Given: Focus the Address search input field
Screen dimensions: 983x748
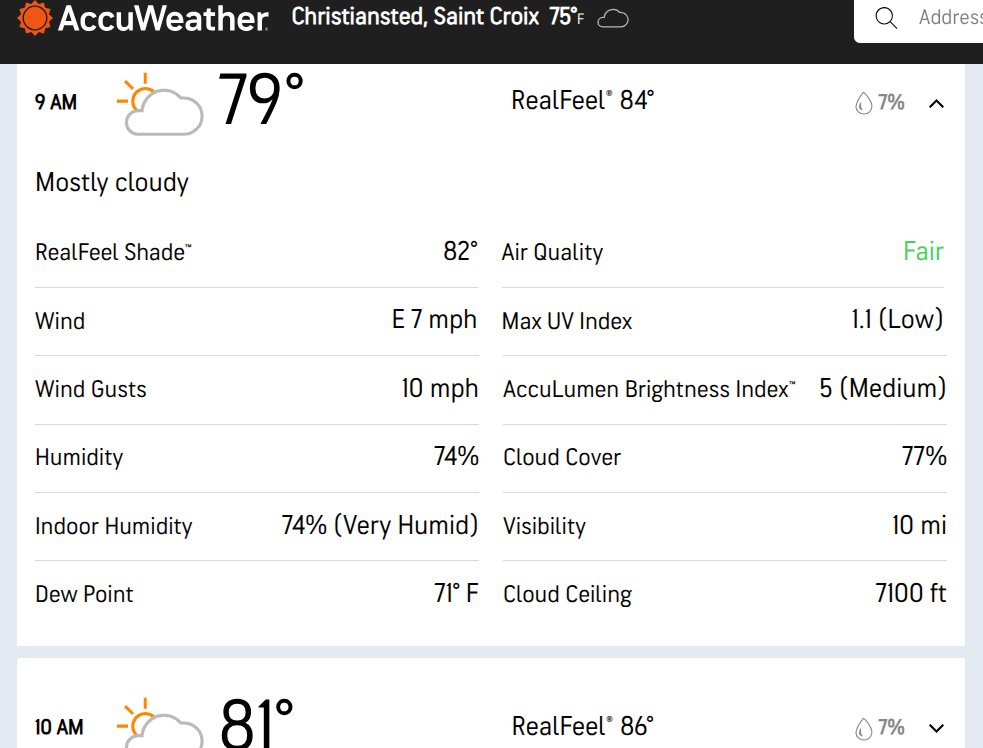Looking at the screenshot, I should [948, 18].
